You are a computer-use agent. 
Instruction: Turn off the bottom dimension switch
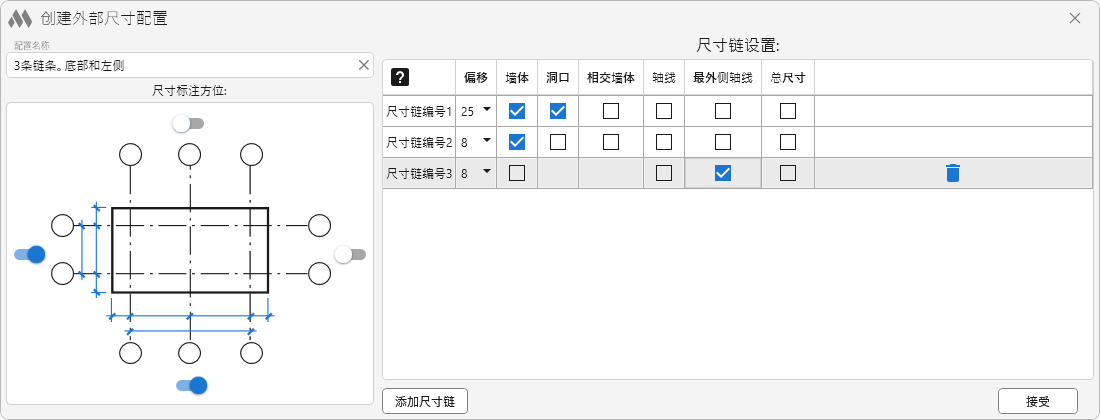point(191,385)
